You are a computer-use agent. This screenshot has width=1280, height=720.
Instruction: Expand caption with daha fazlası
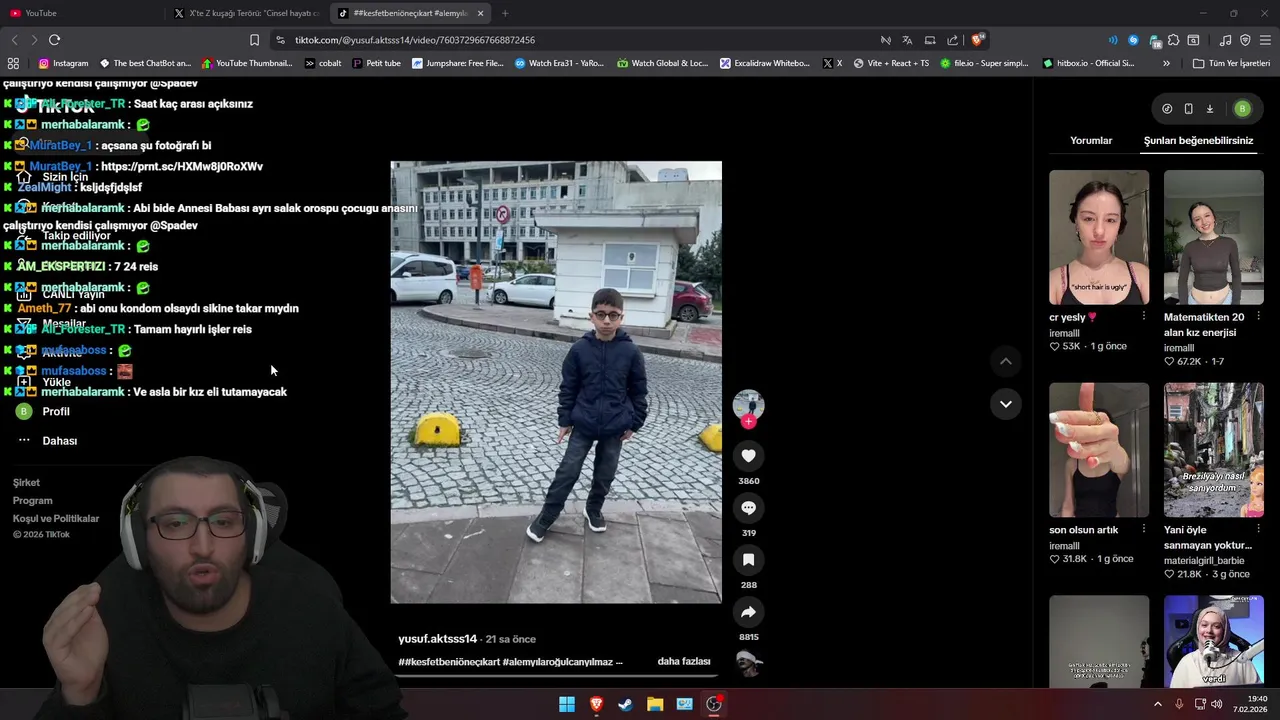684,662
